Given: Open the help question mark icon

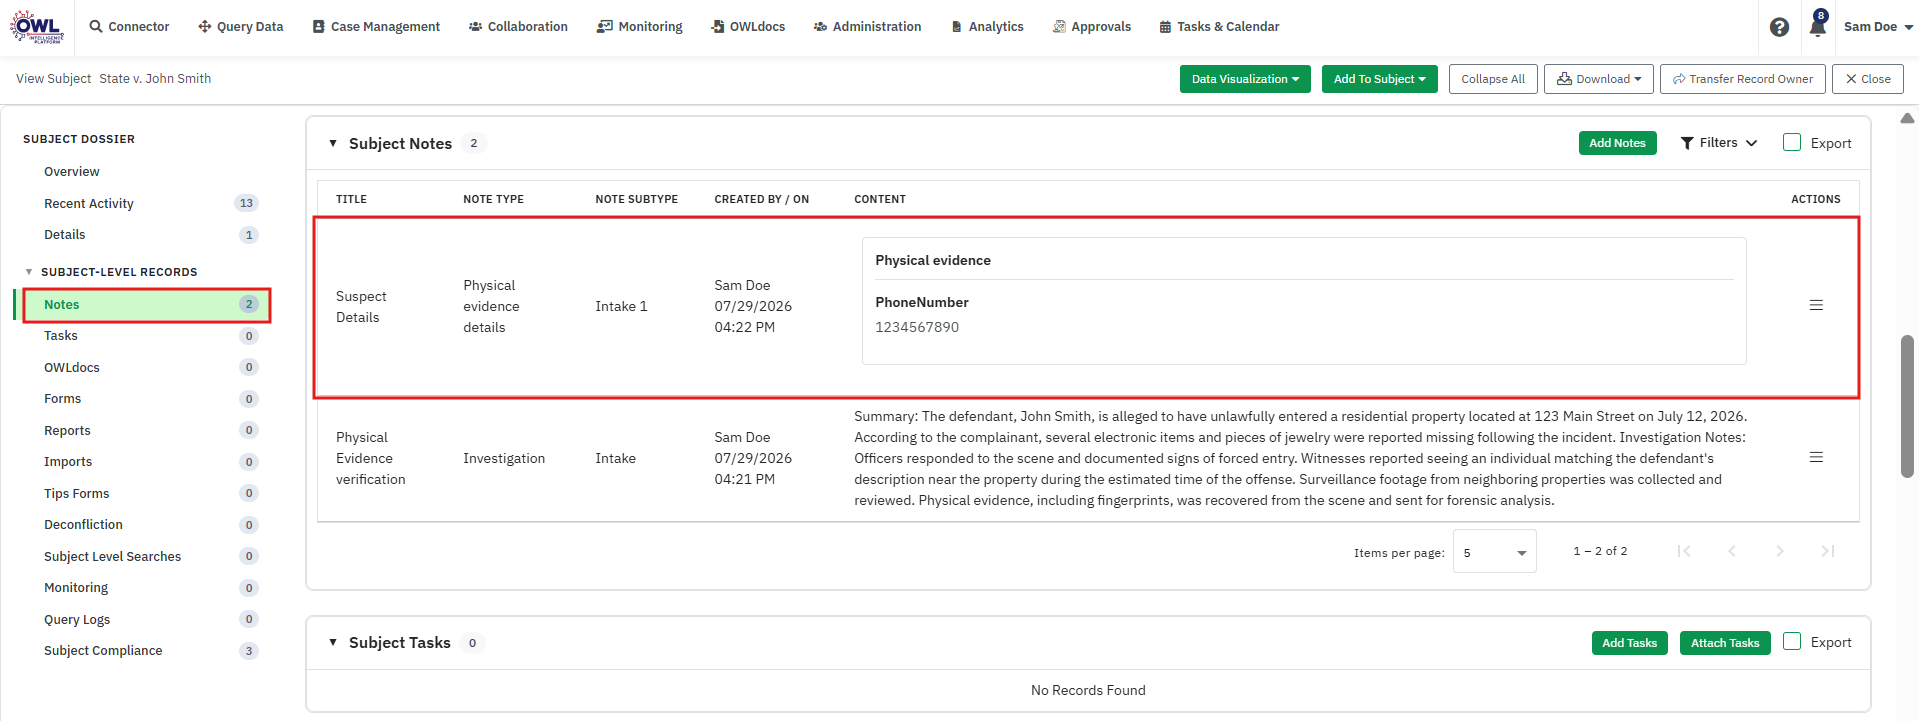Looking at the screenshot, I should point(1779,27).
